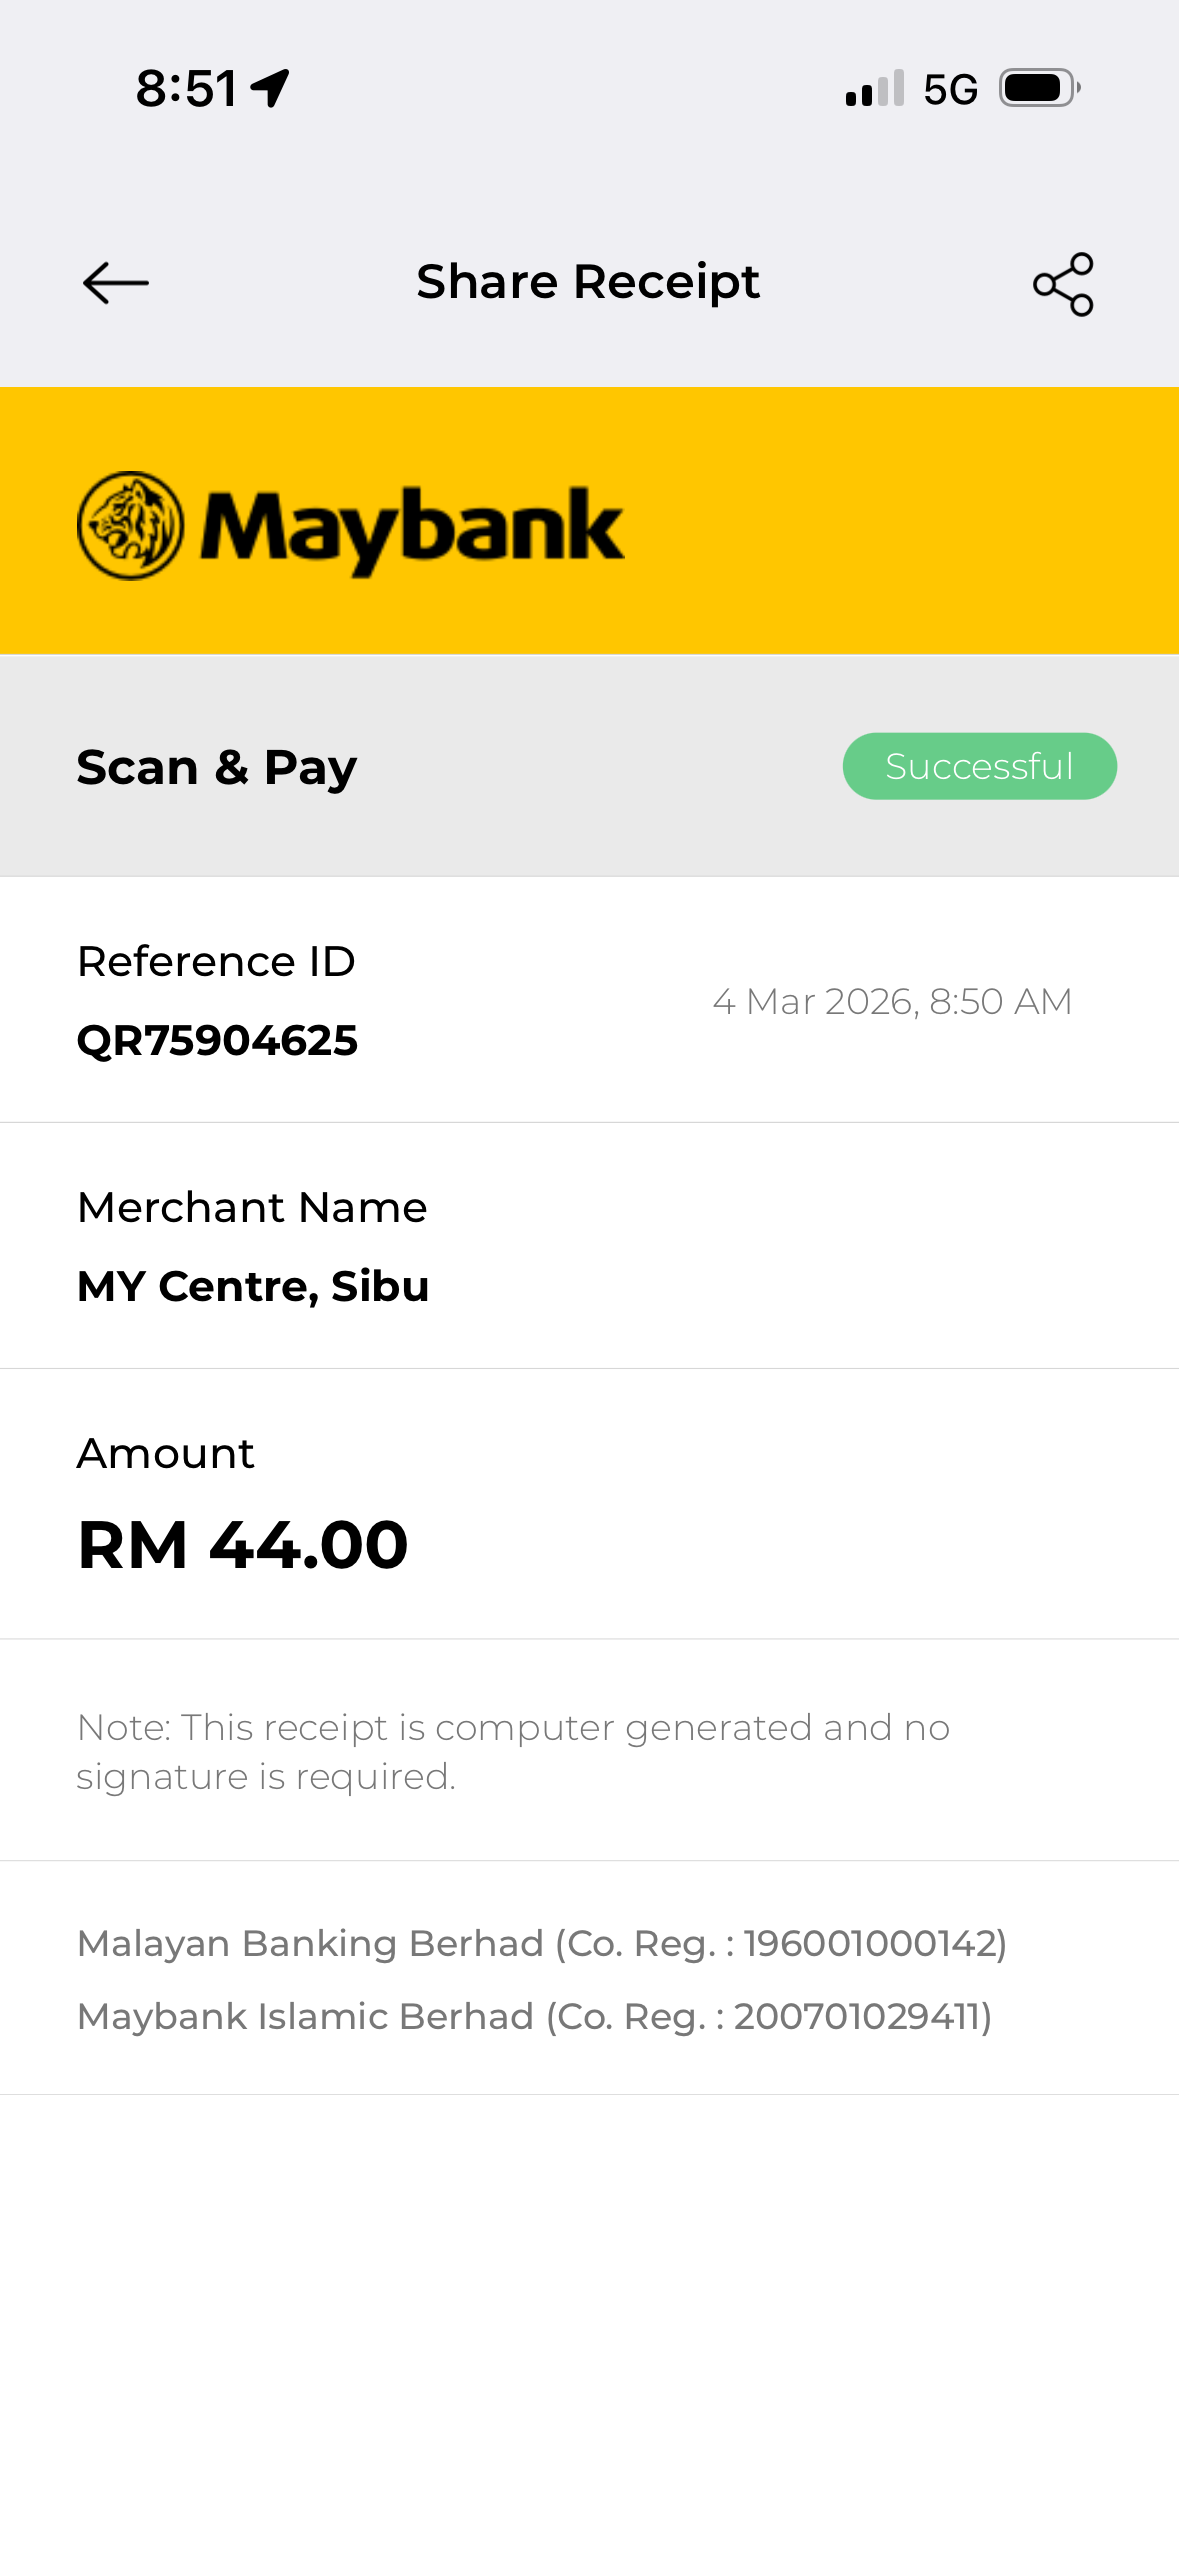
Task: Tap the computer generated receipt note
Action: tap(512, 1751)
